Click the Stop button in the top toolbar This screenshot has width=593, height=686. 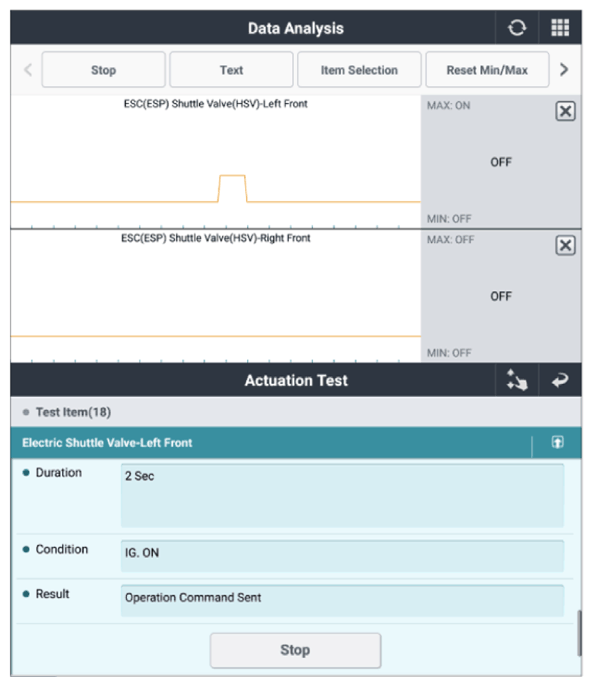point(103,70)
